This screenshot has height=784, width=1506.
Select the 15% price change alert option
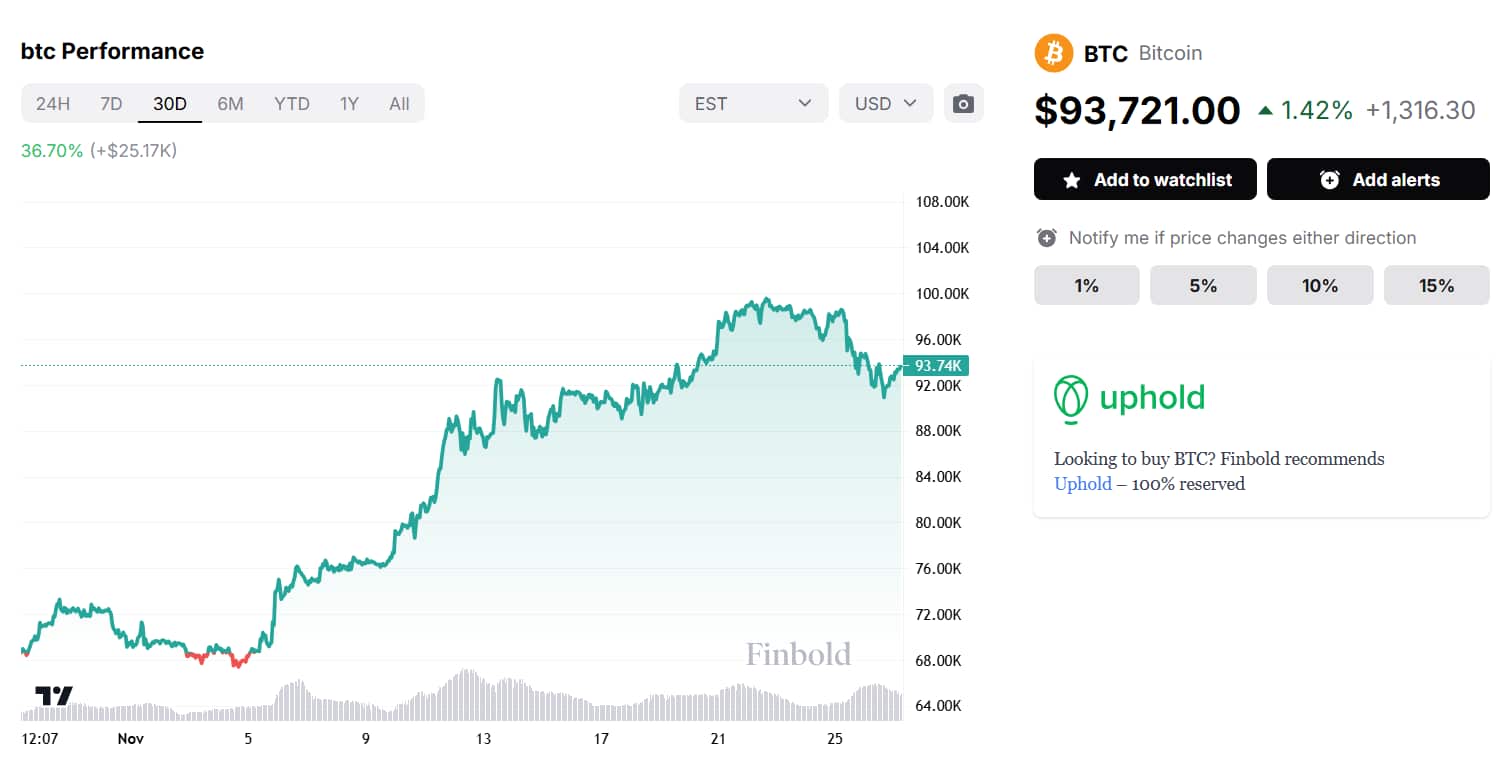(1436, 286)
